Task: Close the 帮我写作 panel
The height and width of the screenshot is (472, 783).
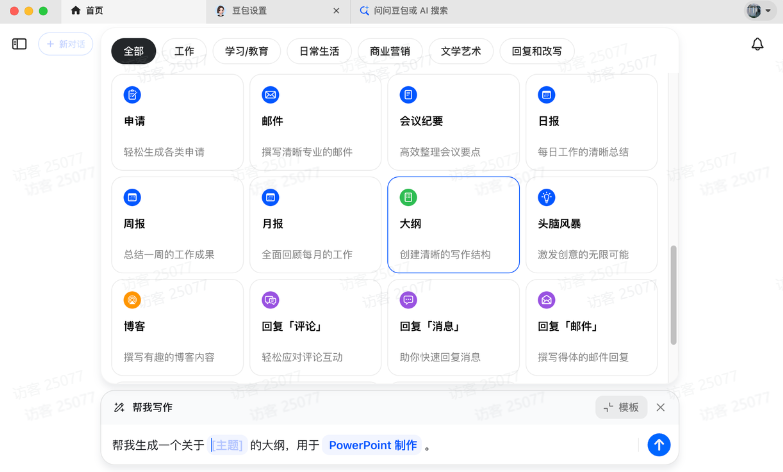Action: pyautogui.click(x=660, y=408)
